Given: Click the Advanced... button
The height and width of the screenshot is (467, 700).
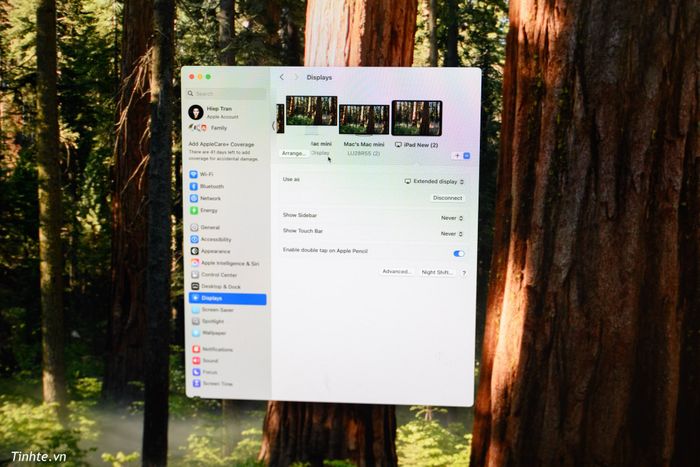Looking at the screenshot, I should [396, 271].
